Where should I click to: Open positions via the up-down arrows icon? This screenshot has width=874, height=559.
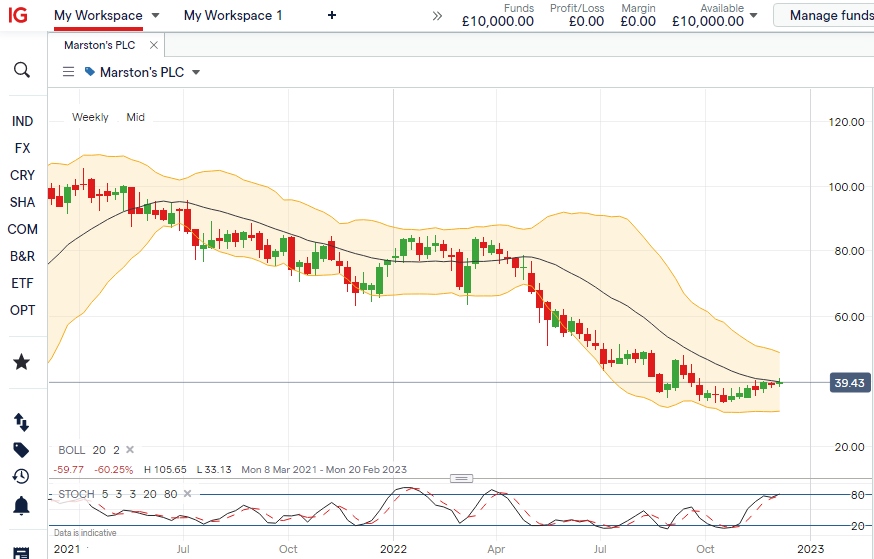point(22,422)
